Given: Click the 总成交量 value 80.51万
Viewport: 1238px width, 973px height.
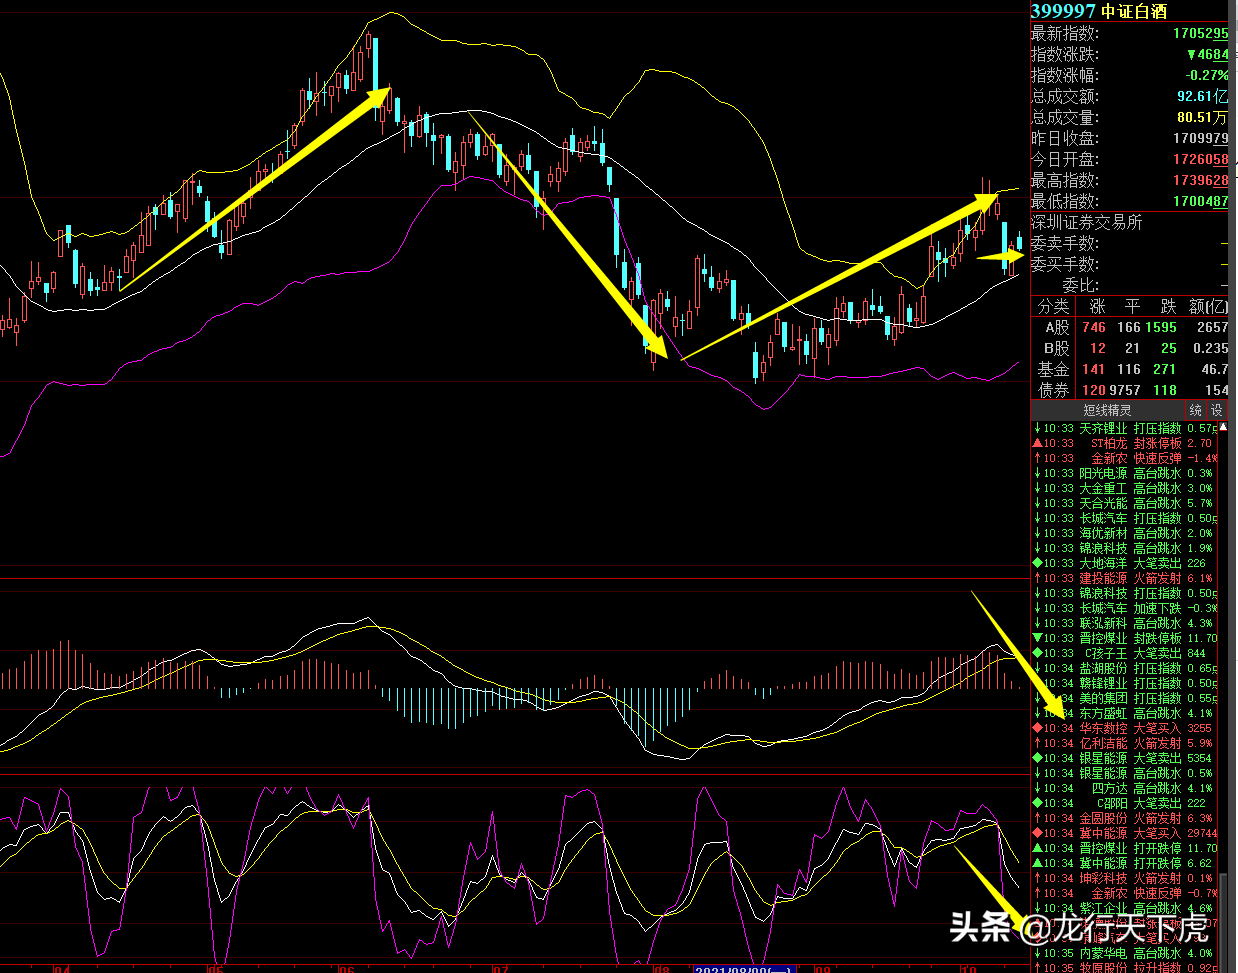Looking at the screenshot, I should [1202, 117].
